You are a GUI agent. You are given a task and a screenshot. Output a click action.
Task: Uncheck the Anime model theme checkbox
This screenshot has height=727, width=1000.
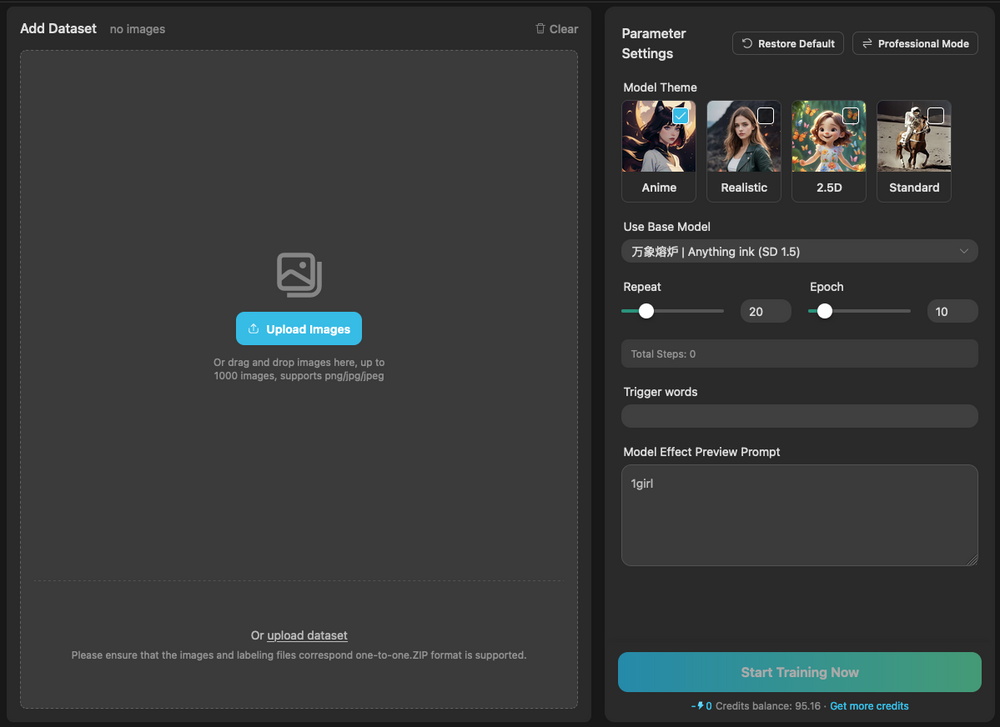(680, 116)
